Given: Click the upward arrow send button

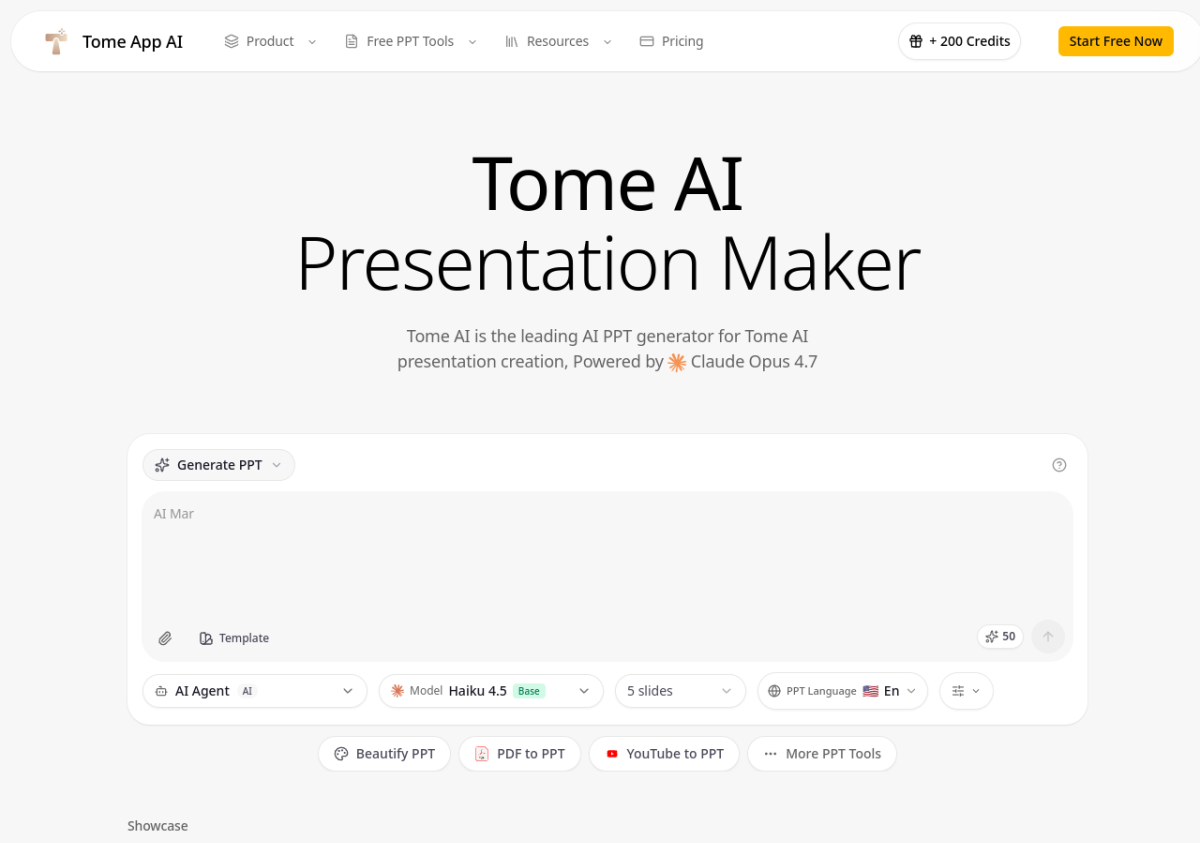Looking at the screenshot, I should click(x=1048, y=636).
